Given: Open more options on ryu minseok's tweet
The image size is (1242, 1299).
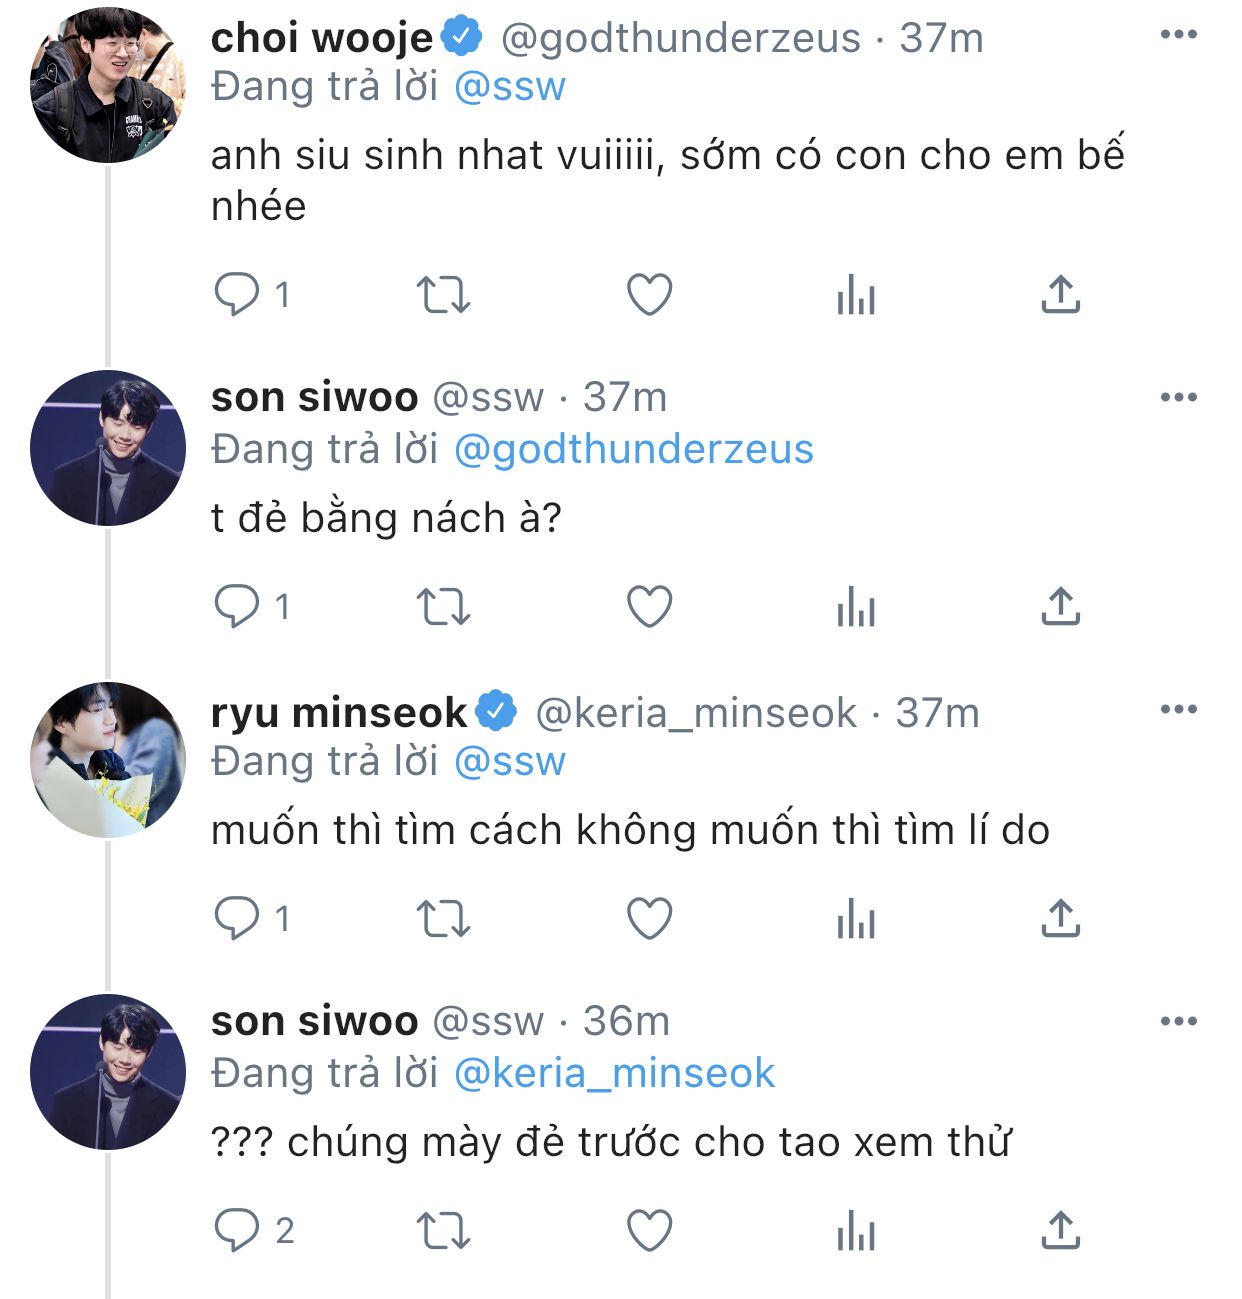Looking at the screenshot, I should tap(1178, 710).
